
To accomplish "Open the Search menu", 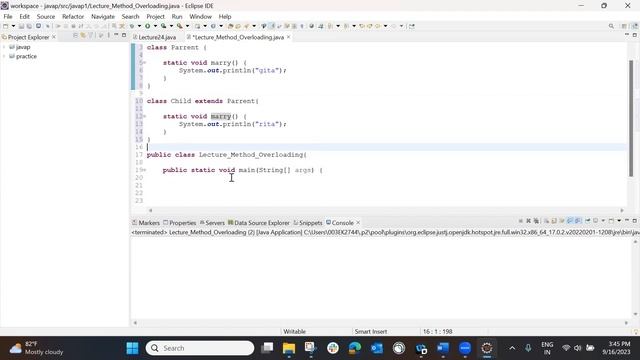I will 130,17.
